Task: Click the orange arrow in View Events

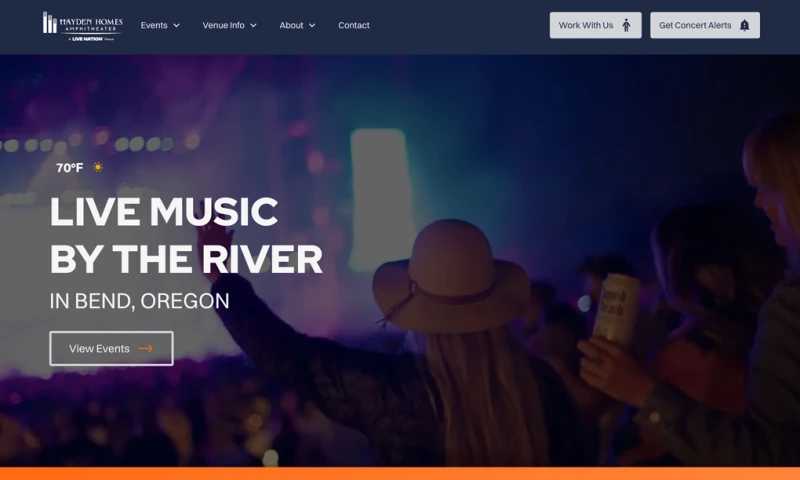Action: pos(145,348)
